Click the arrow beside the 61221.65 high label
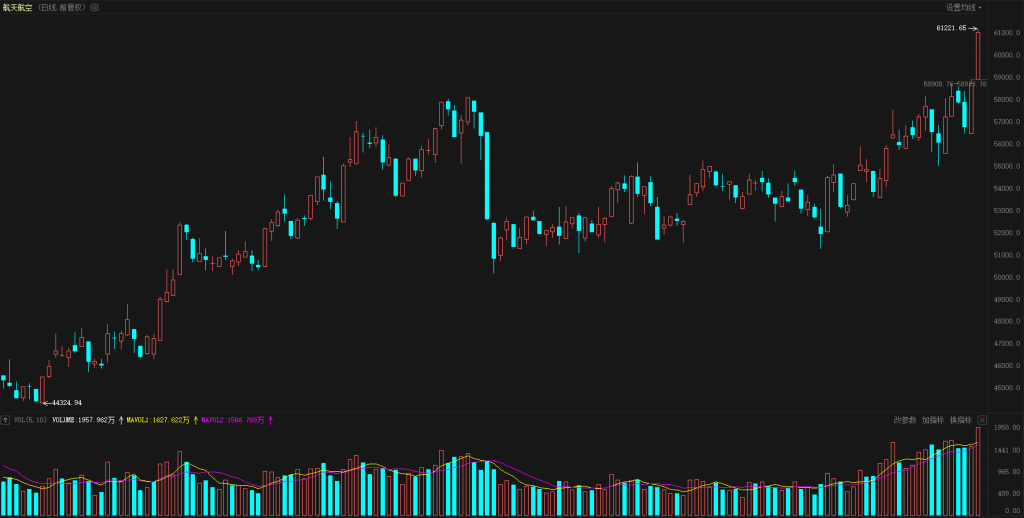Screen dimensions: 1024x518 973,28
